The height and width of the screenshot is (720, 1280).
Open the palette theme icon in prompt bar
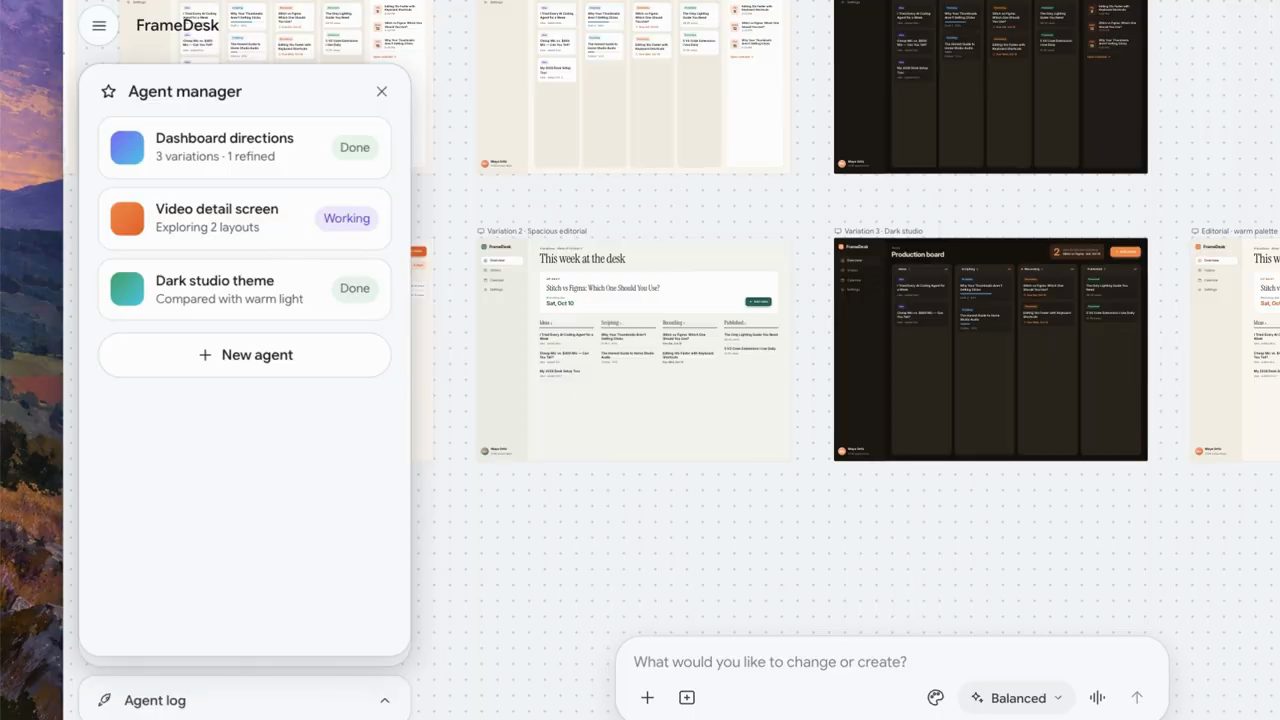click(936, 698)
